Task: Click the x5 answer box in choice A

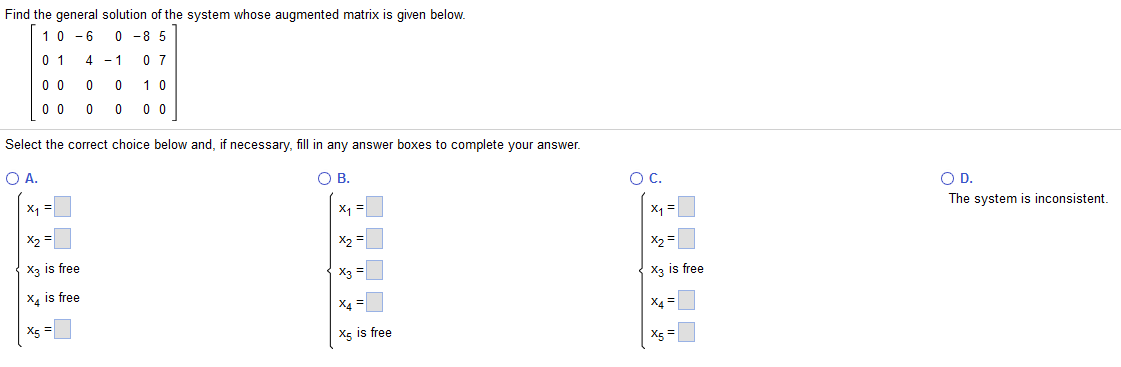Action: pos(62,330)
